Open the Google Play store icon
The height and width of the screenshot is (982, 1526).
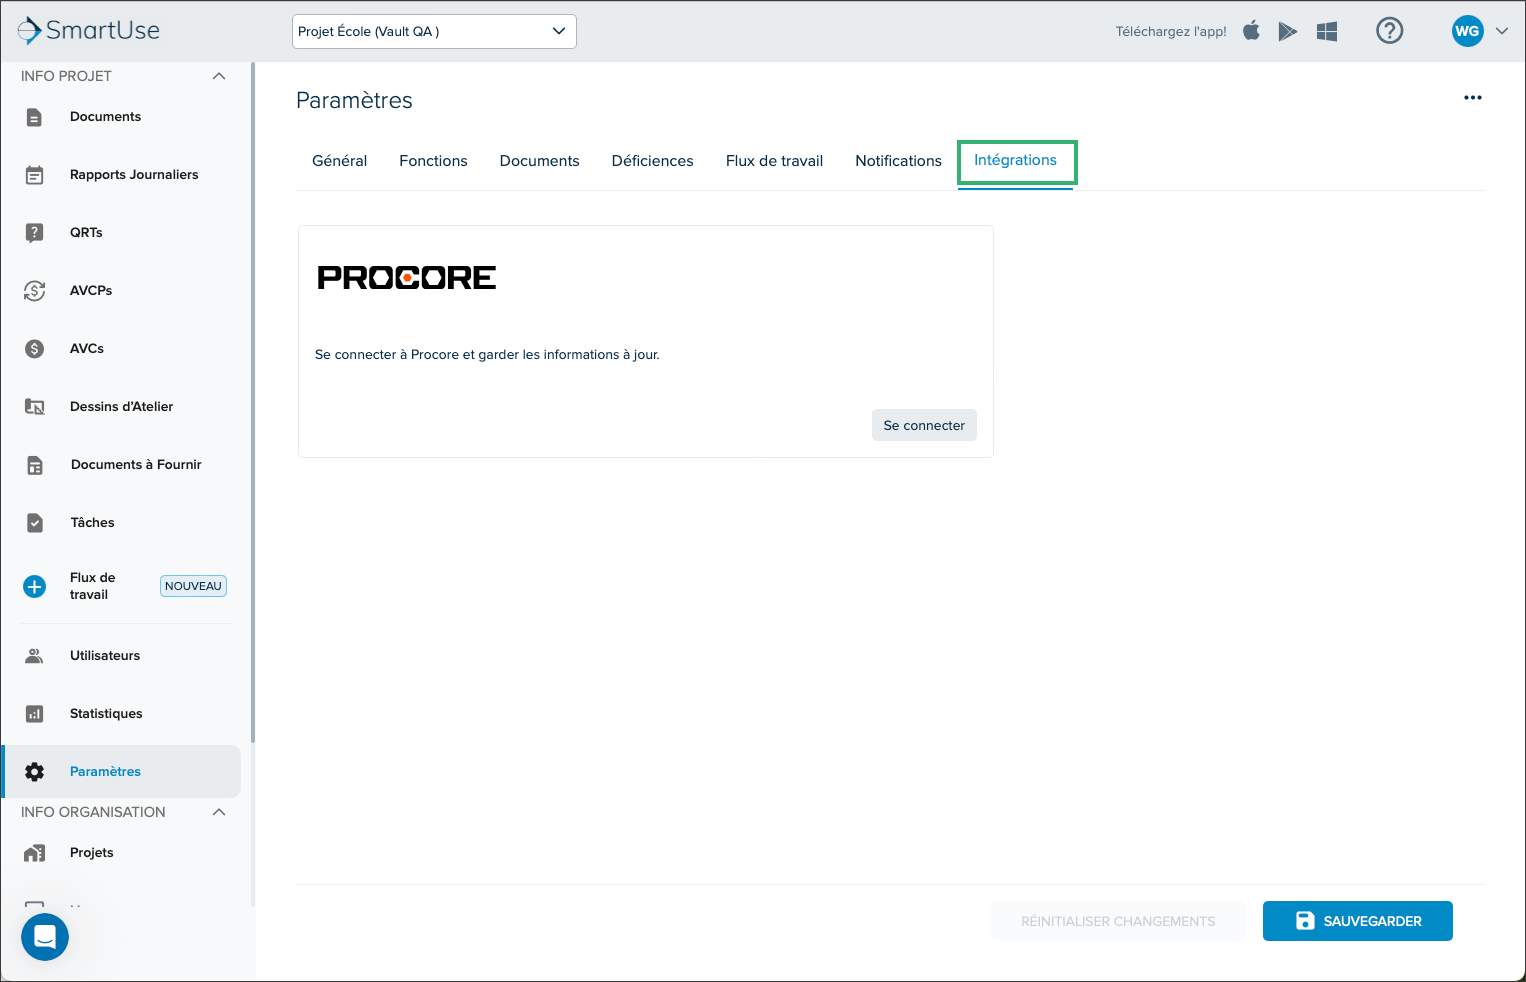[1288, 32]
